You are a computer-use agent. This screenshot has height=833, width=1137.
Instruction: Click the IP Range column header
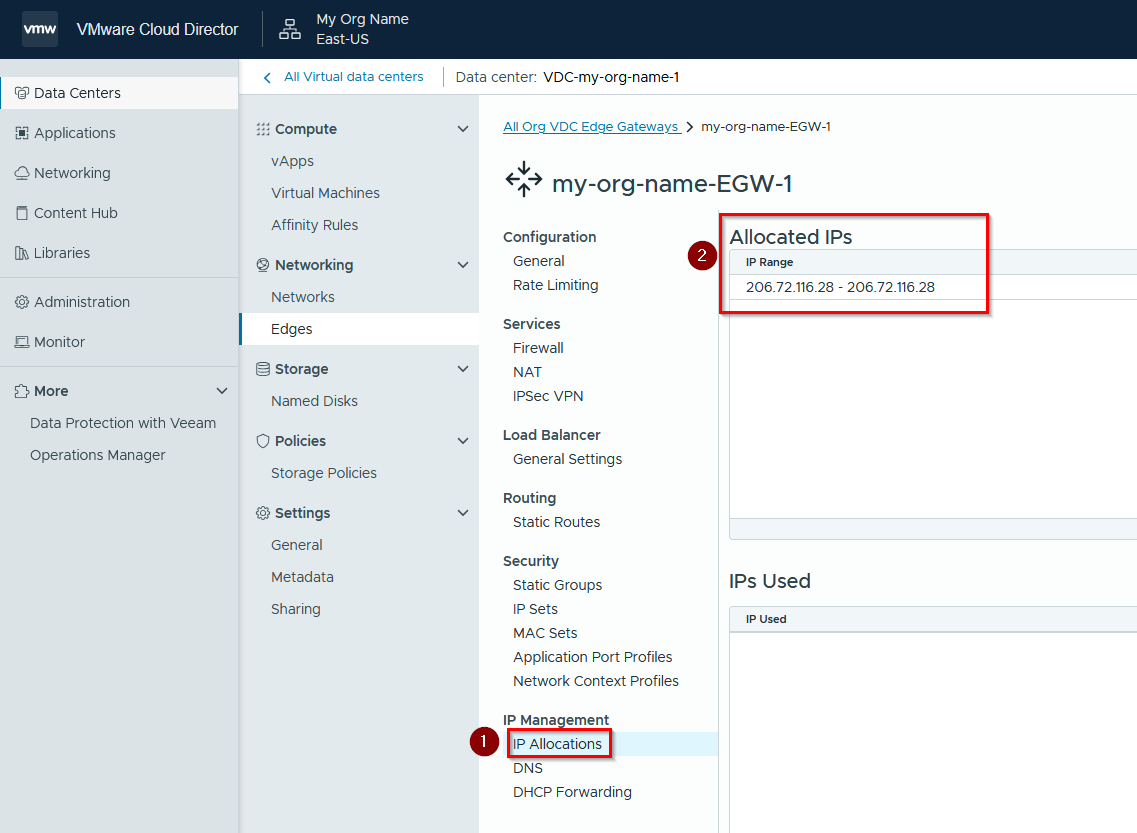769,262
